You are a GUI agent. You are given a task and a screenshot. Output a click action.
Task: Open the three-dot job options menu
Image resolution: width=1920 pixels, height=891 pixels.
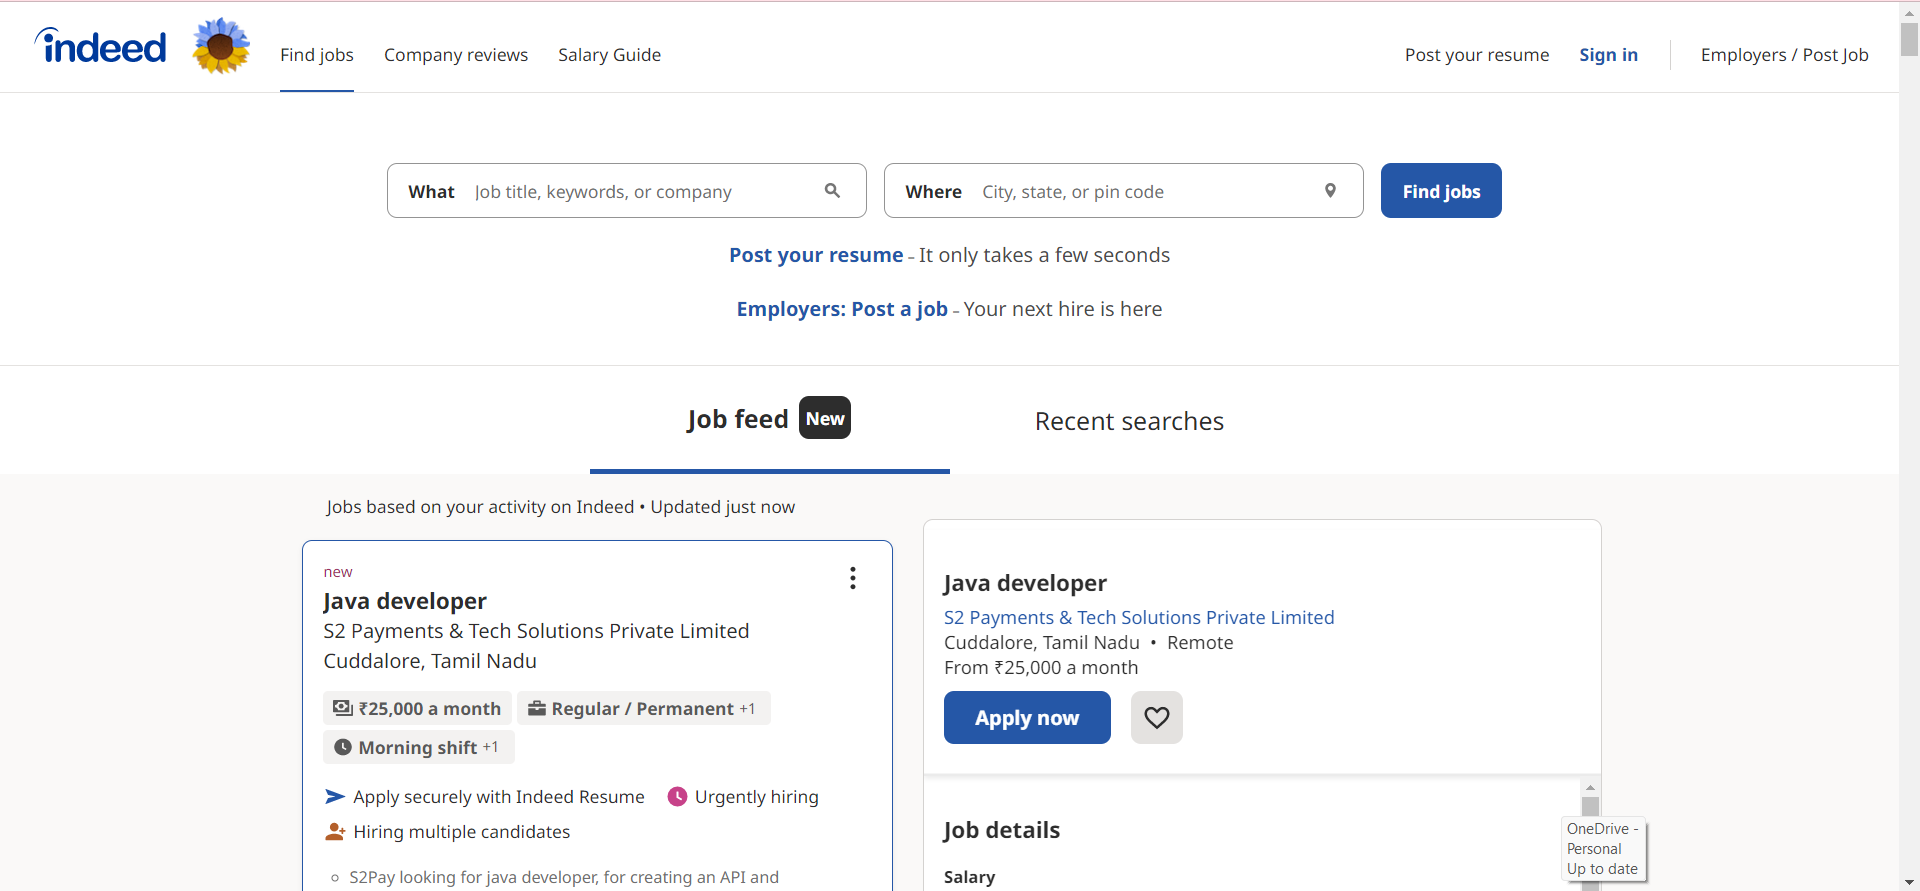pos(852,578)
